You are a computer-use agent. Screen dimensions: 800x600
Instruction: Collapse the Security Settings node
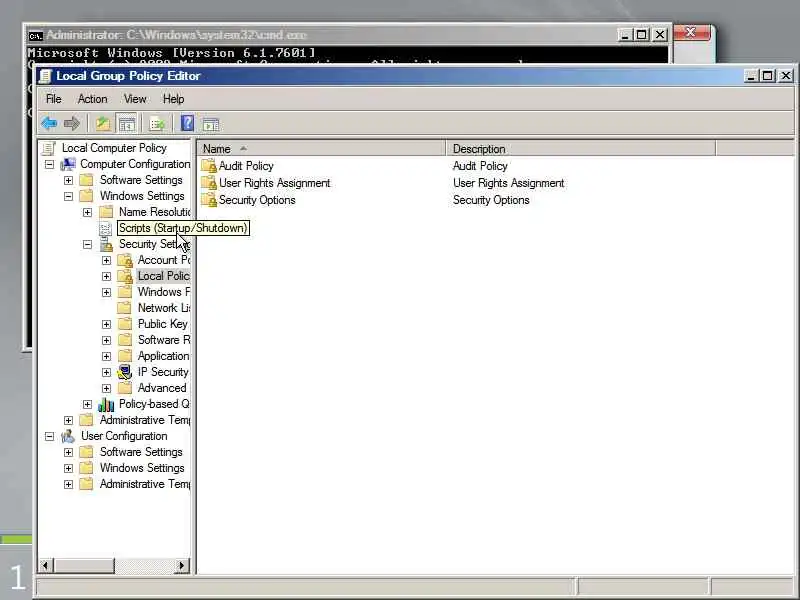[87, 244]
